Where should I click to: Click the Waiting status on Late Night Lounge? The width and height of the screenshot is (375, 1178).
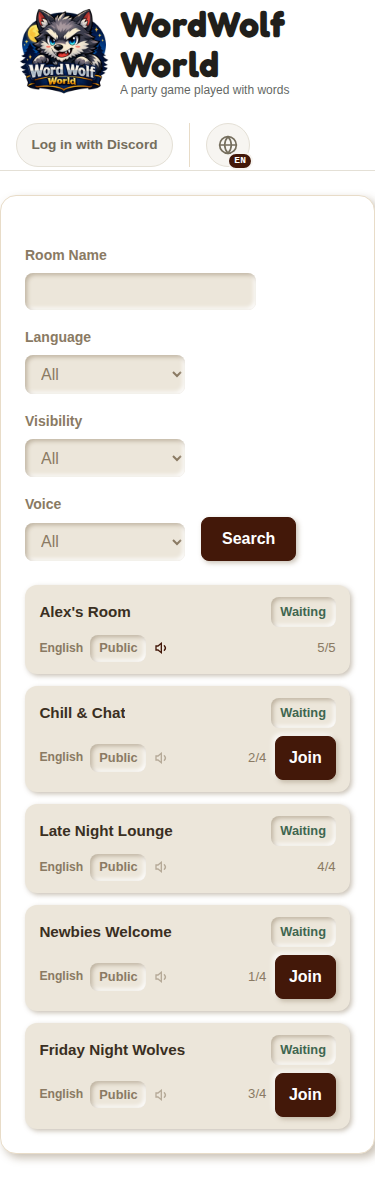[304, 831]
